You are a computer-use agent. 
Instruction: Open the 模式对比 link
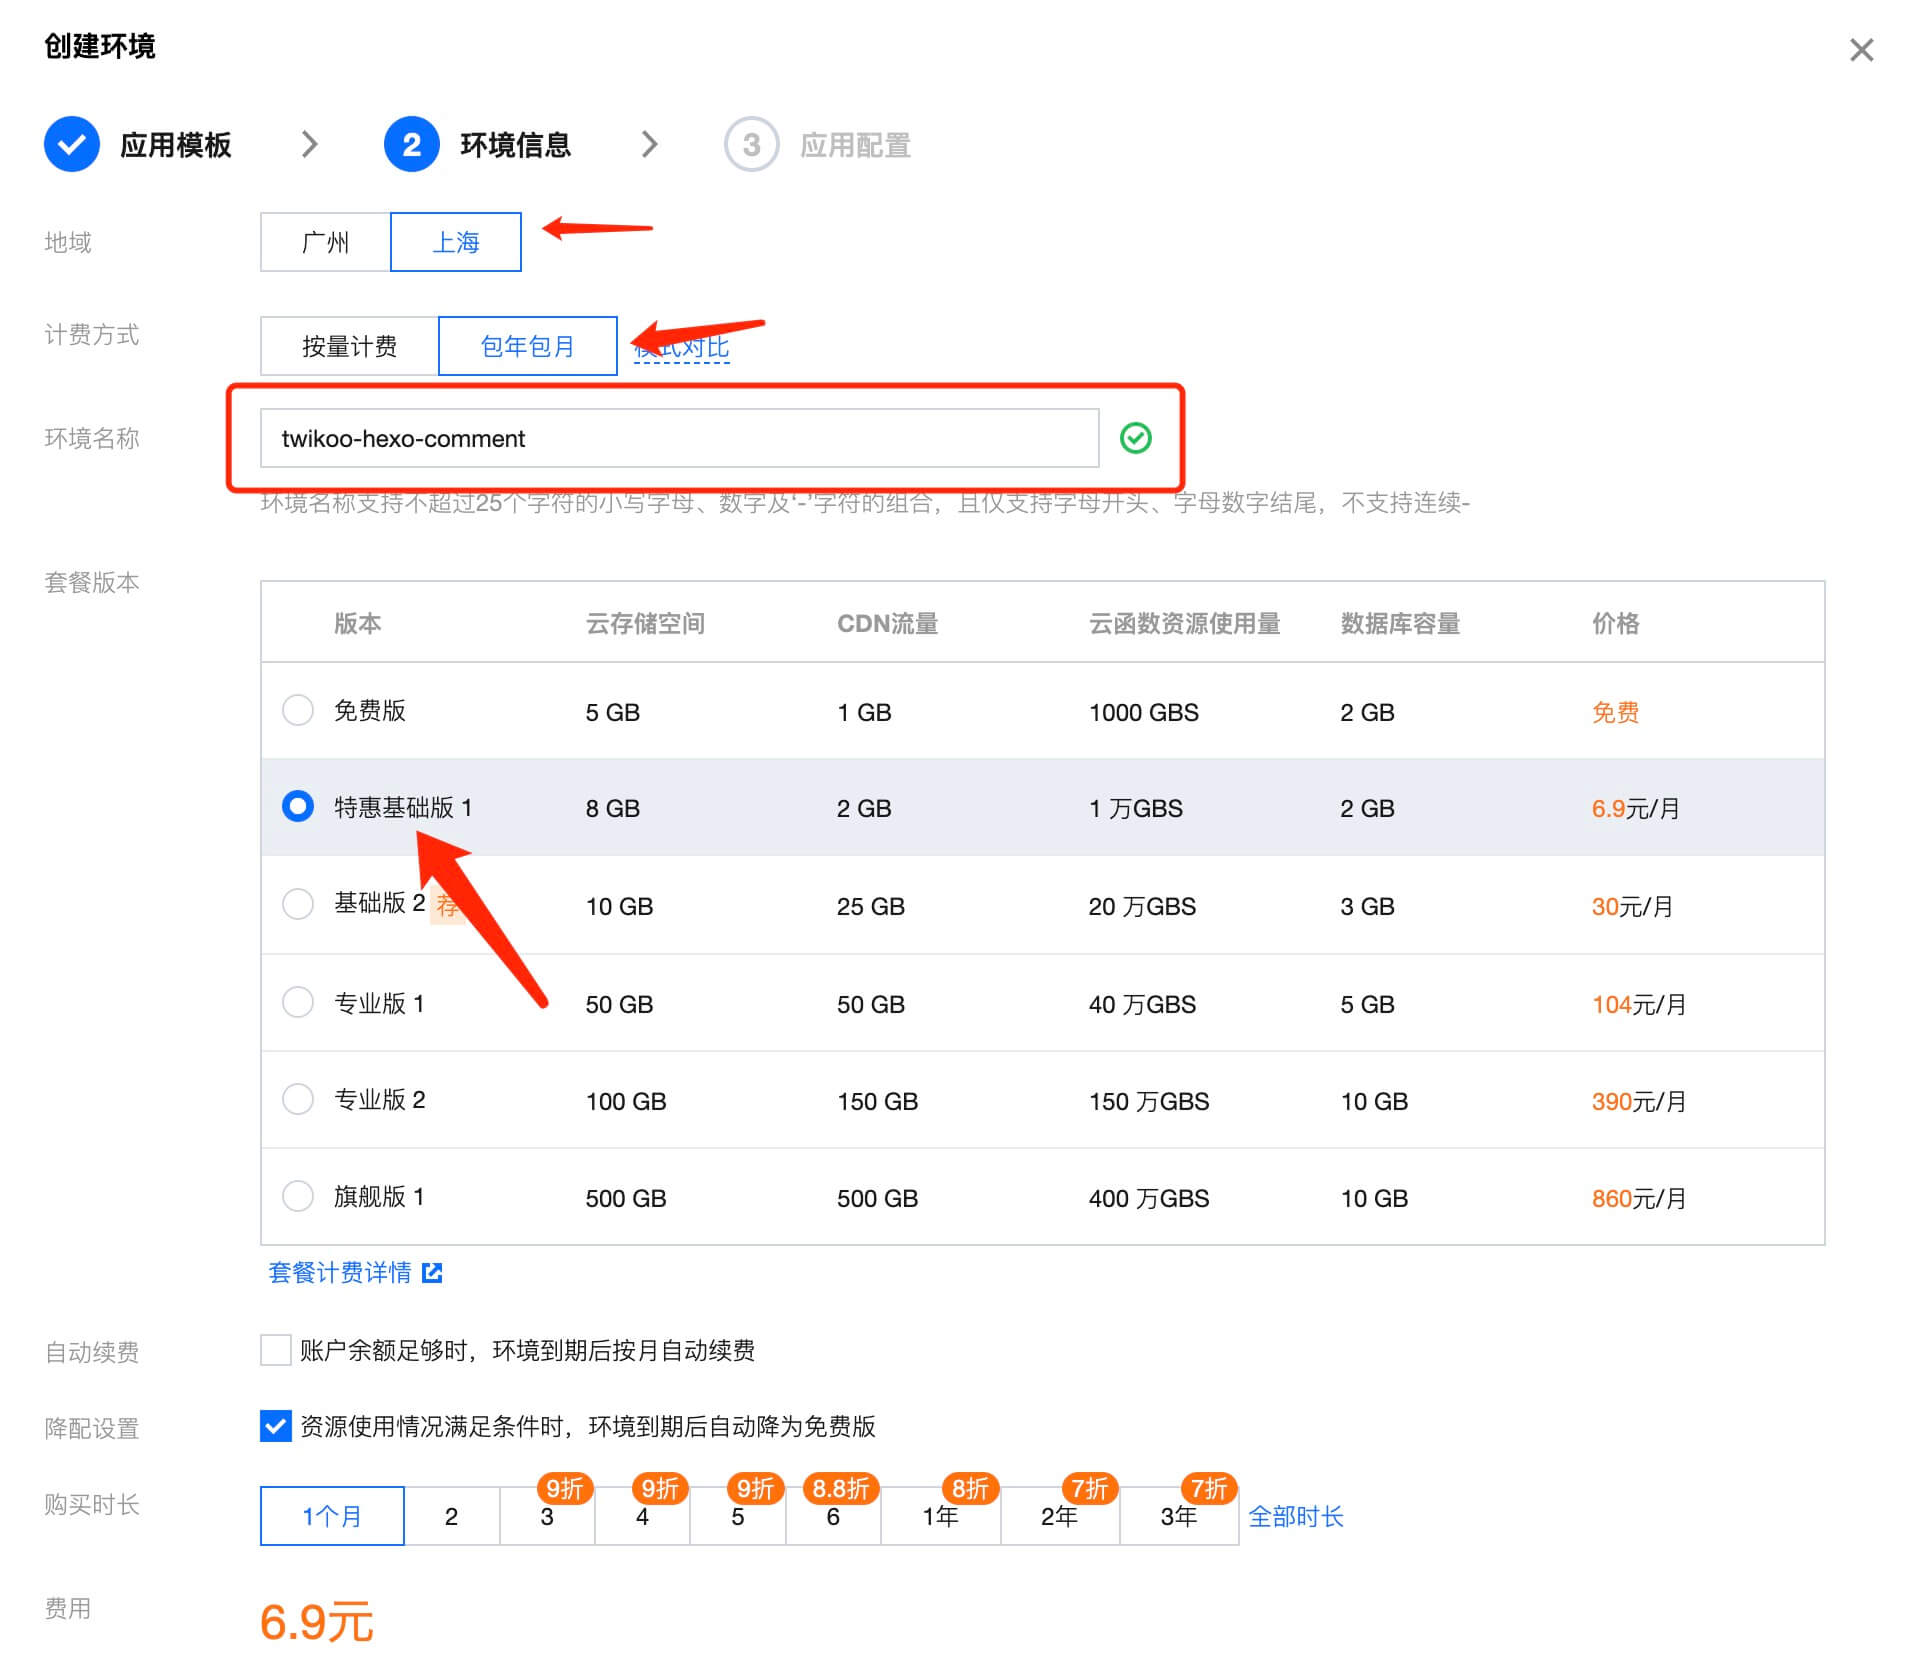pos(682,348)
